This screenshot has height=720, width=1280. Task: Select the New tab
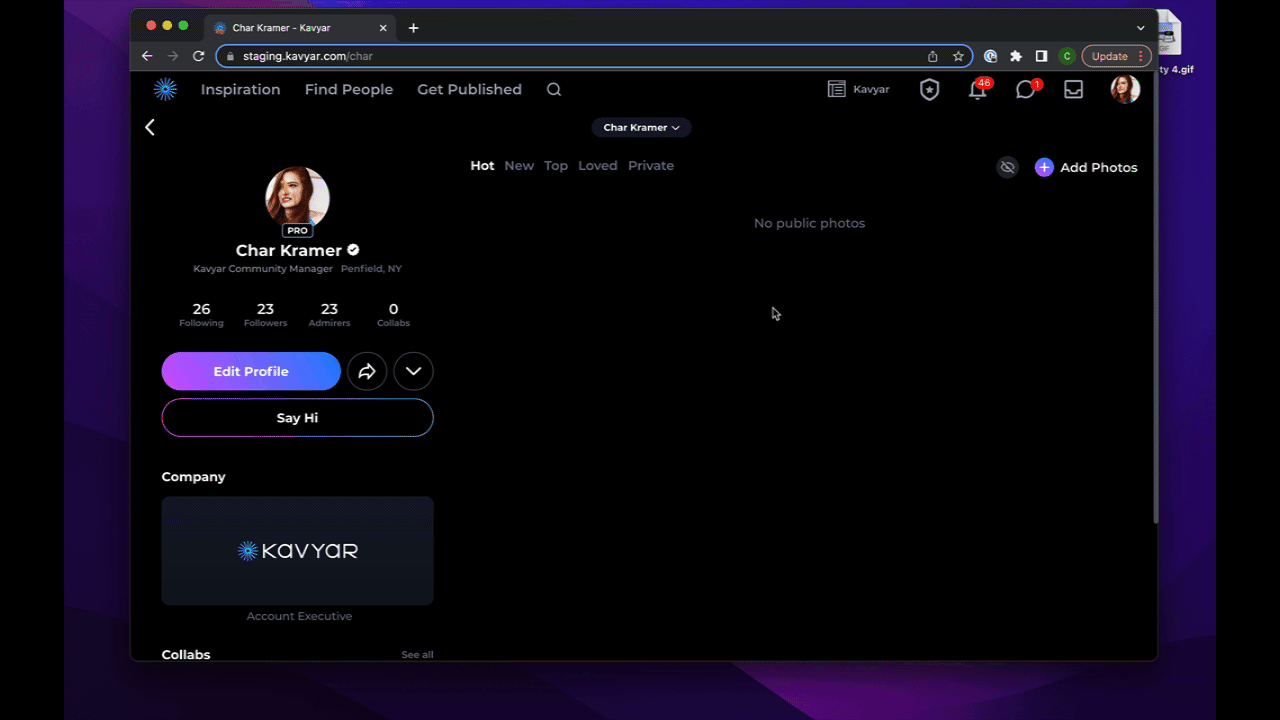point(519,166)
